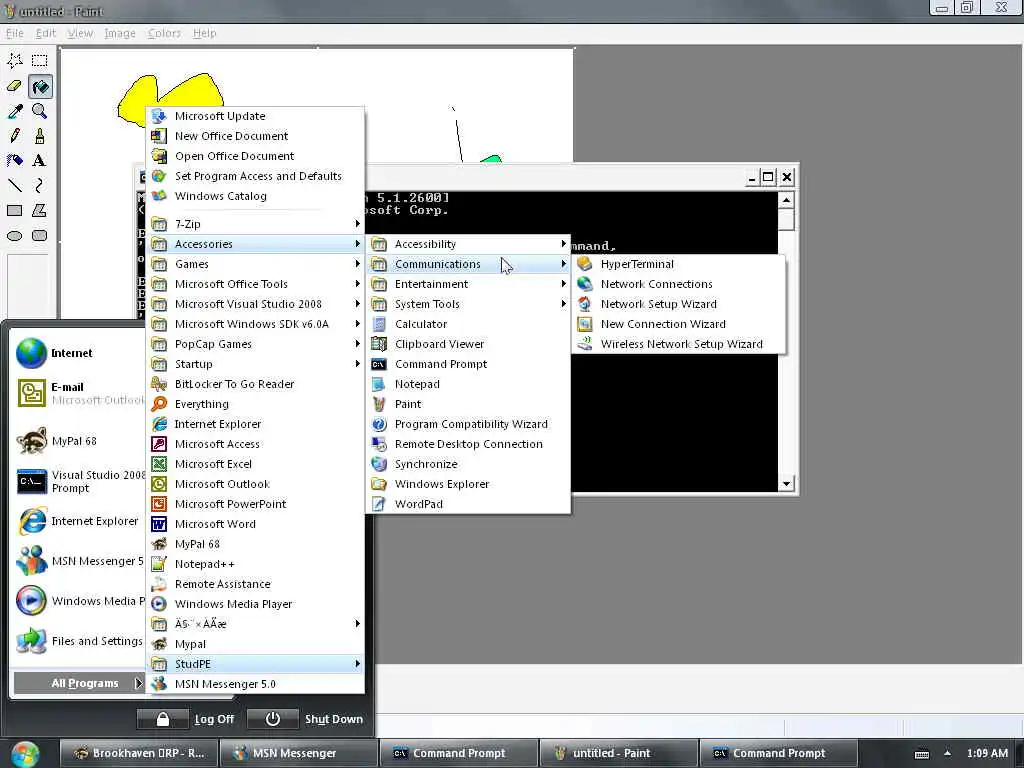Viewport: 1024px width, 768px height.
Task: Launch the Wireless Network Setup Wizard
Action: (678, 344)
